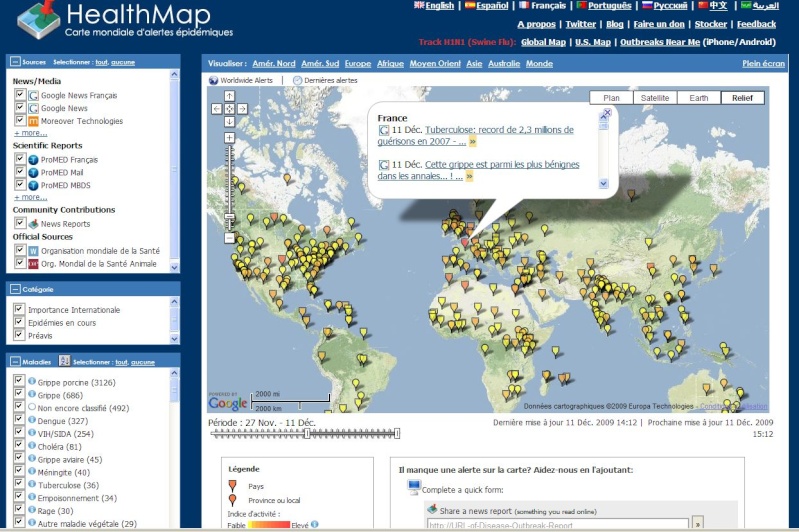Uncheck Moreover Technologies source
The image size is (799, 532).
pyautogui.click(x=20, y=120)
